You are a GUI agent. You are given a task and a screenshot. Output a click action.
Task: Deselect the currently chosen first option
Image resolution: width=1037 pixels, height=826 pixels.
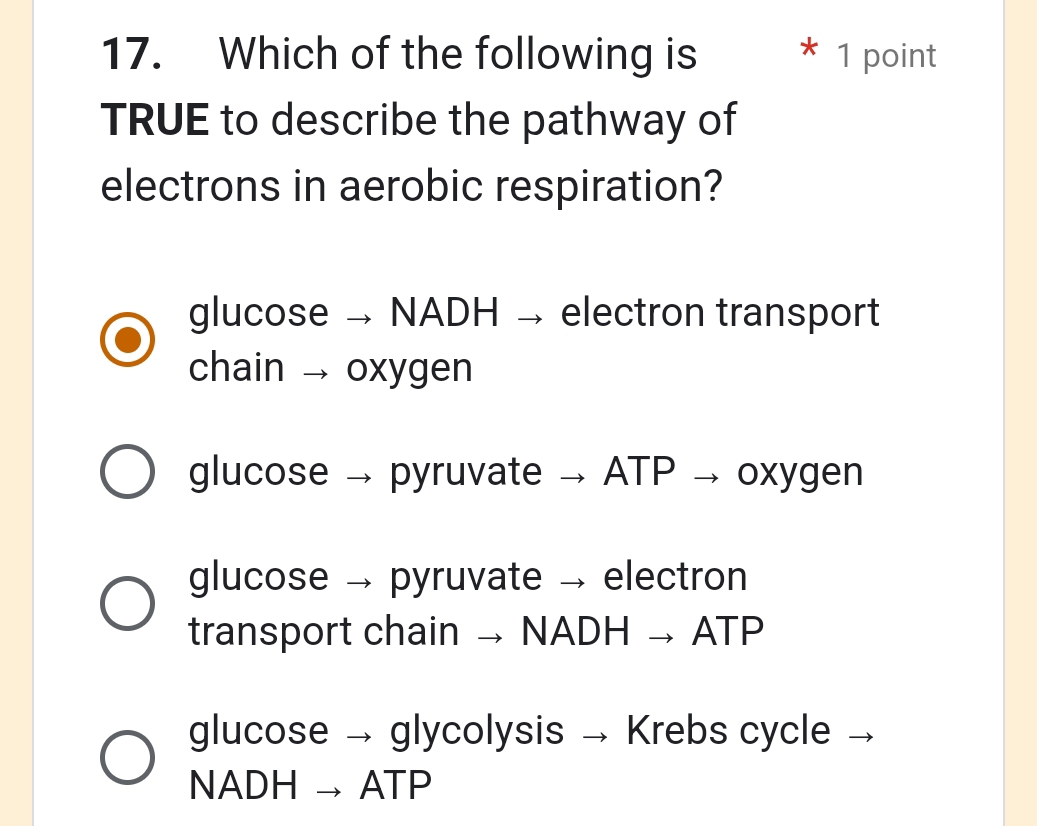(128, 339)
